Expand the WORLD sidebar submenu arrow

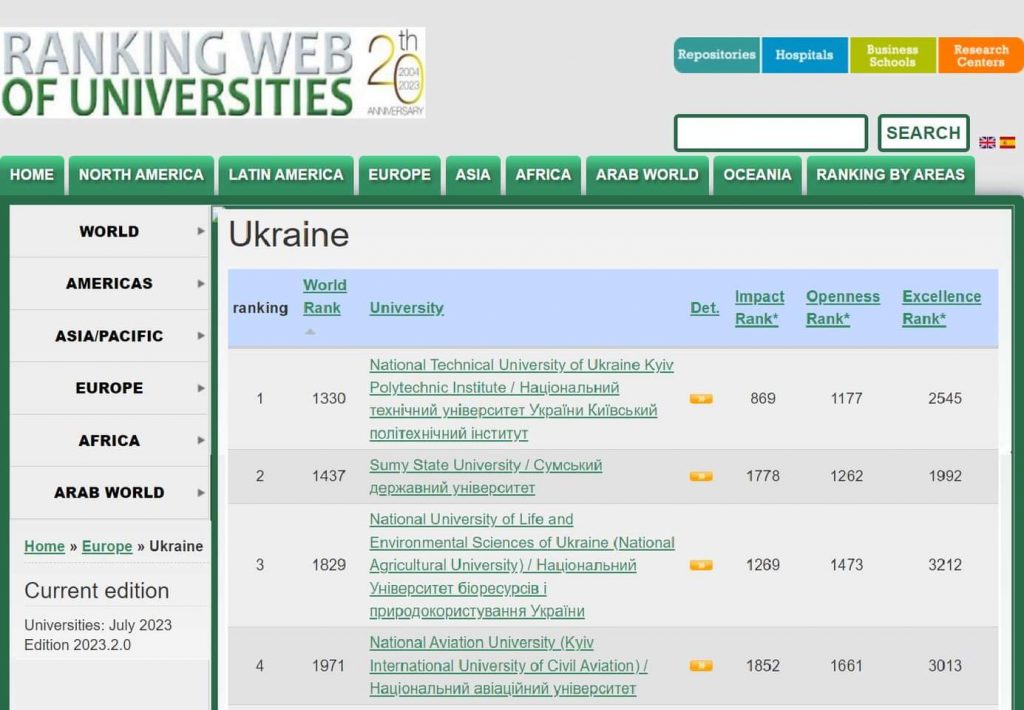click(x=201, y=231)
